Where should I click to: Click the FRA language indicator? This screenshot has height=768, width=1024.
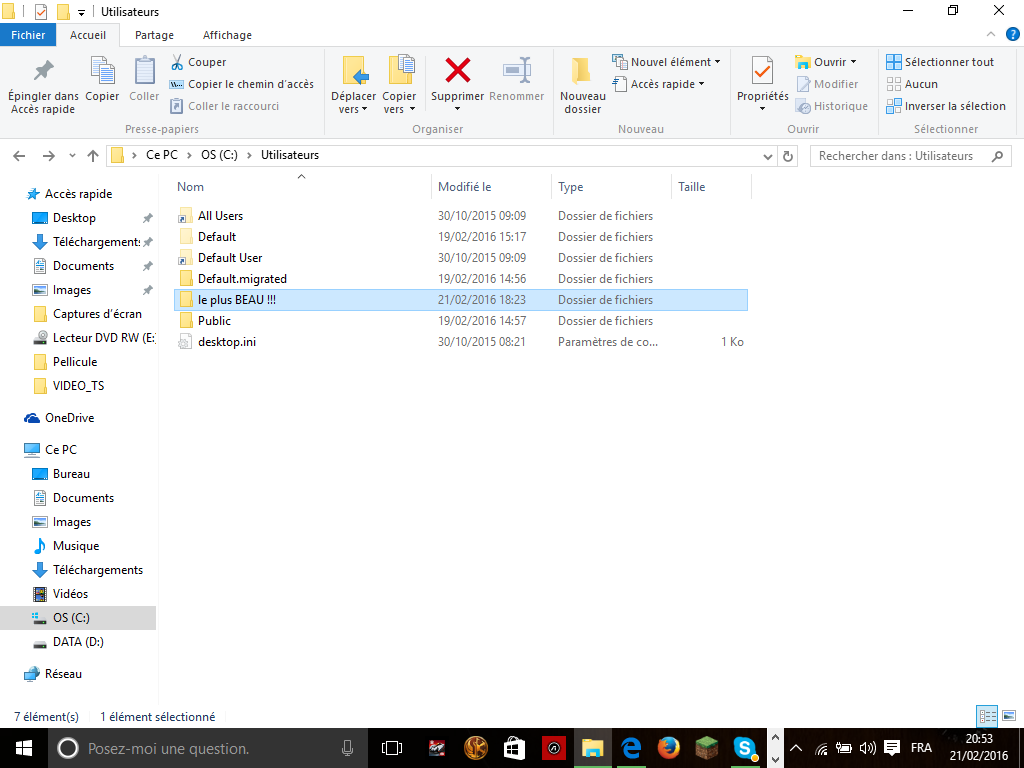pos(921,748)
